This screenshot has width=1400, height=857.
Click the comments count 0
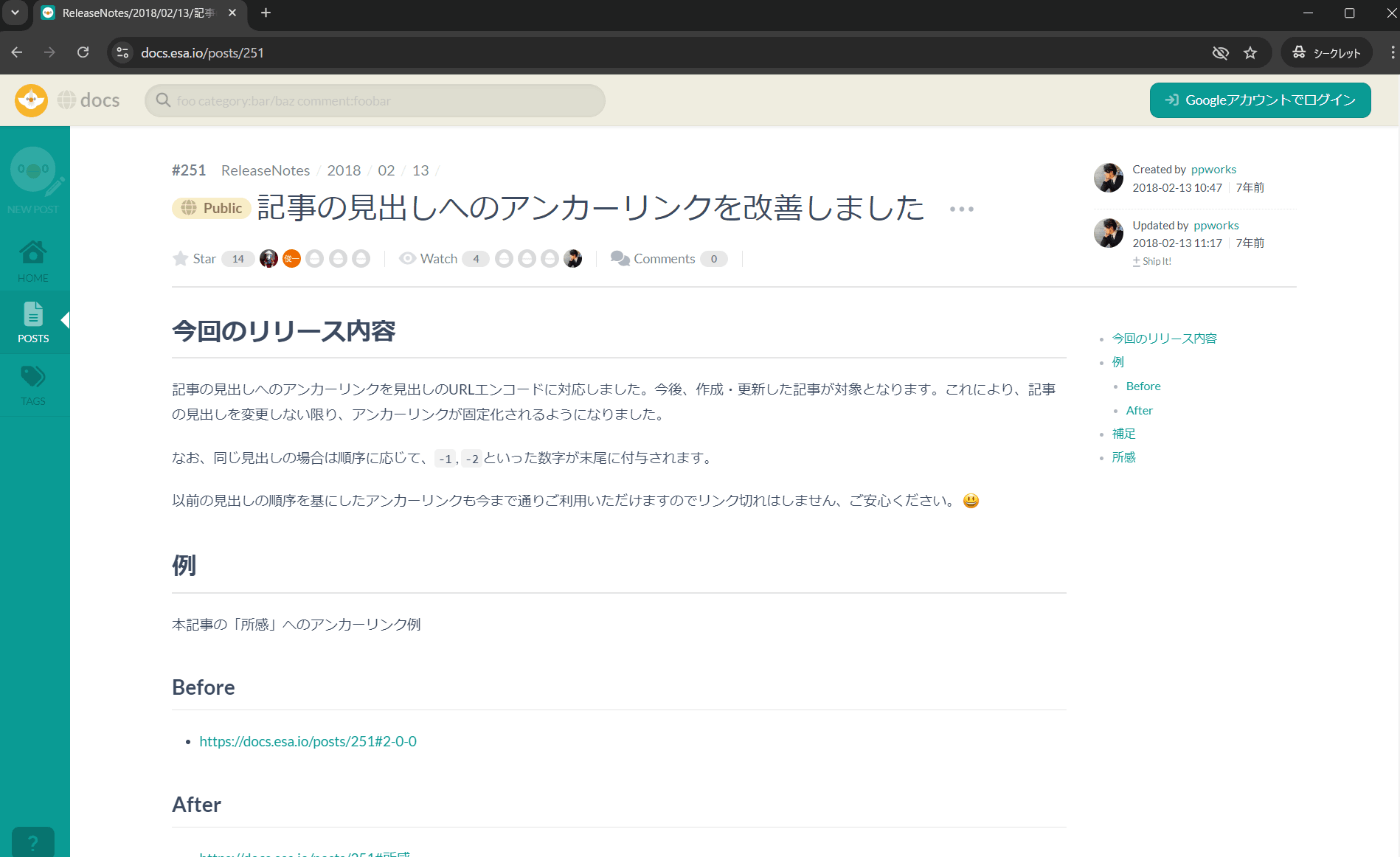tap(713, 259)
